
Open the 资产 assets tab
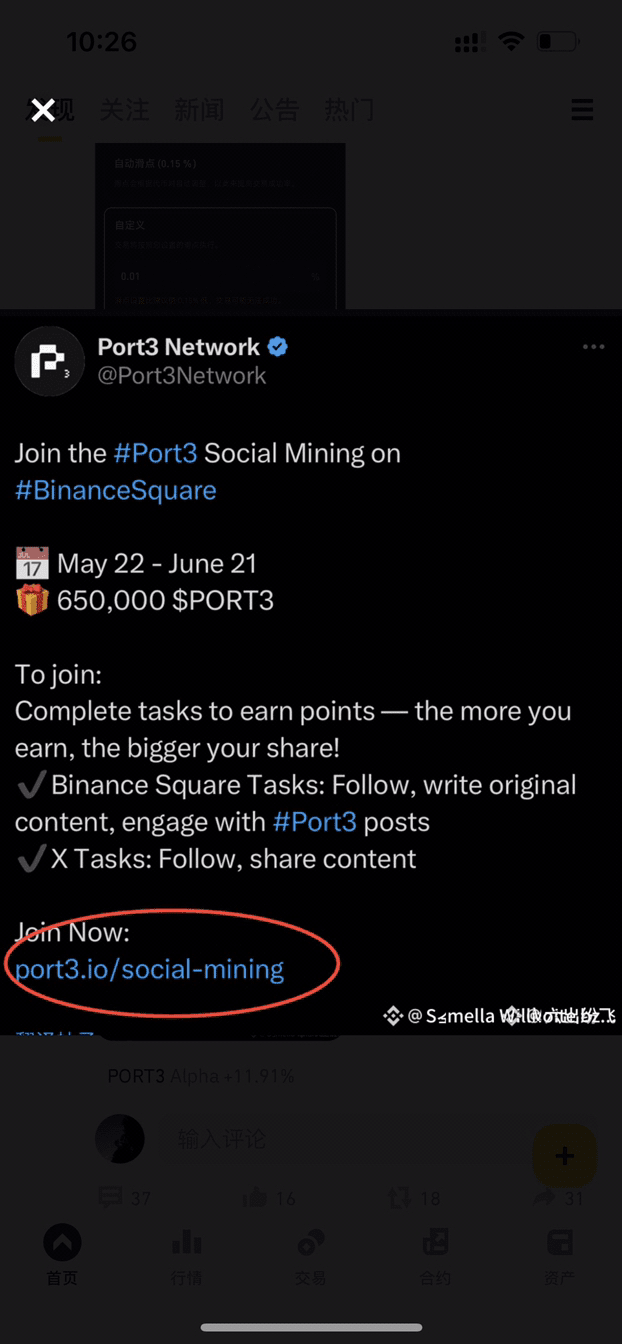point(560,1256)
